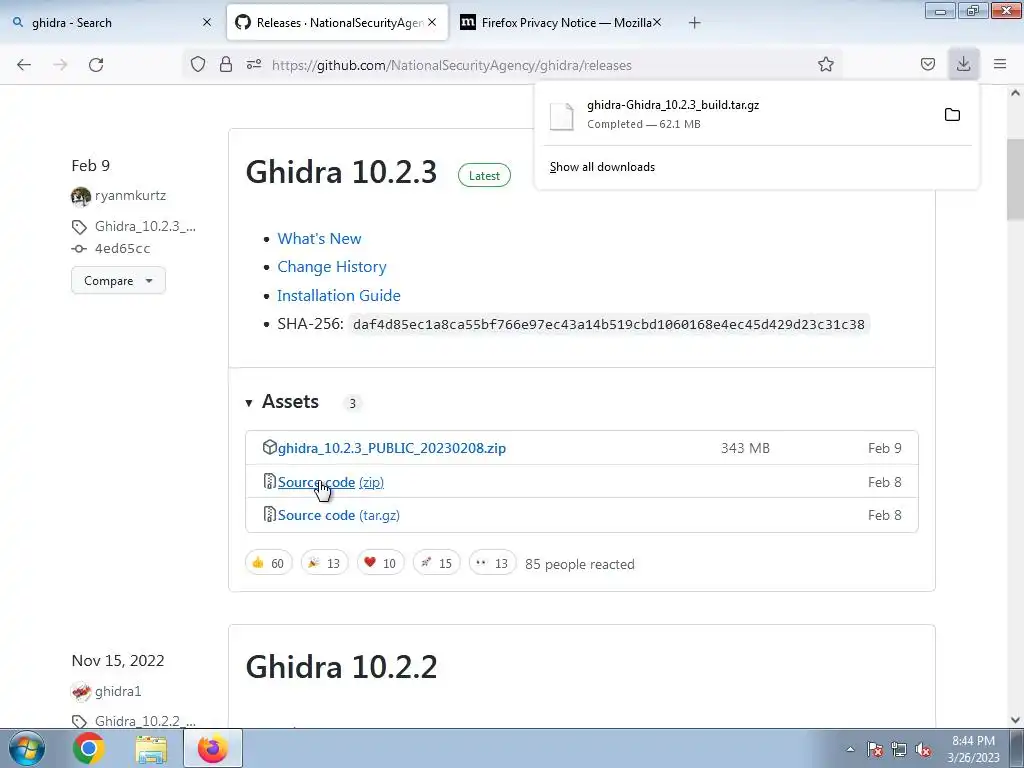1024x768 pixels.
Task: Click the party popper reaction
Action: click(x=325, y=563)
